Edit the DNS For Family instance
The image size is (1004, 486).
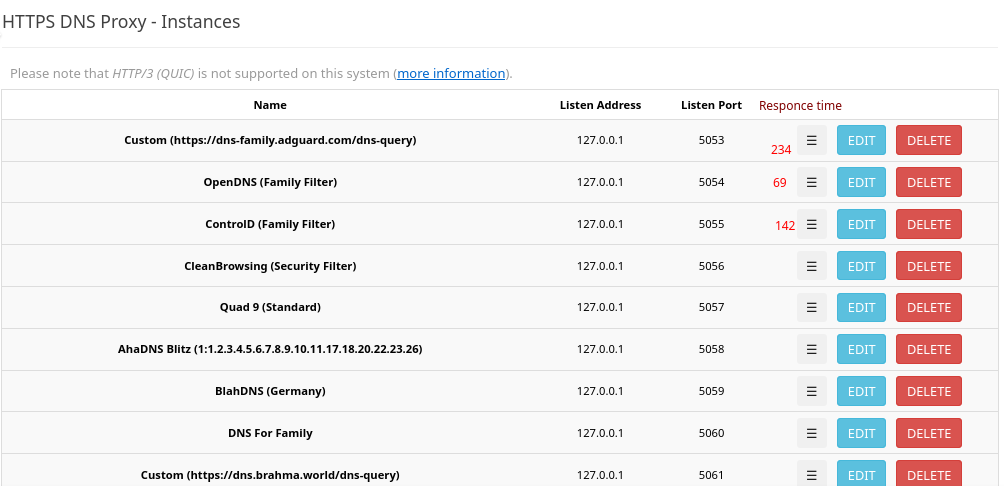coord(861,433)
